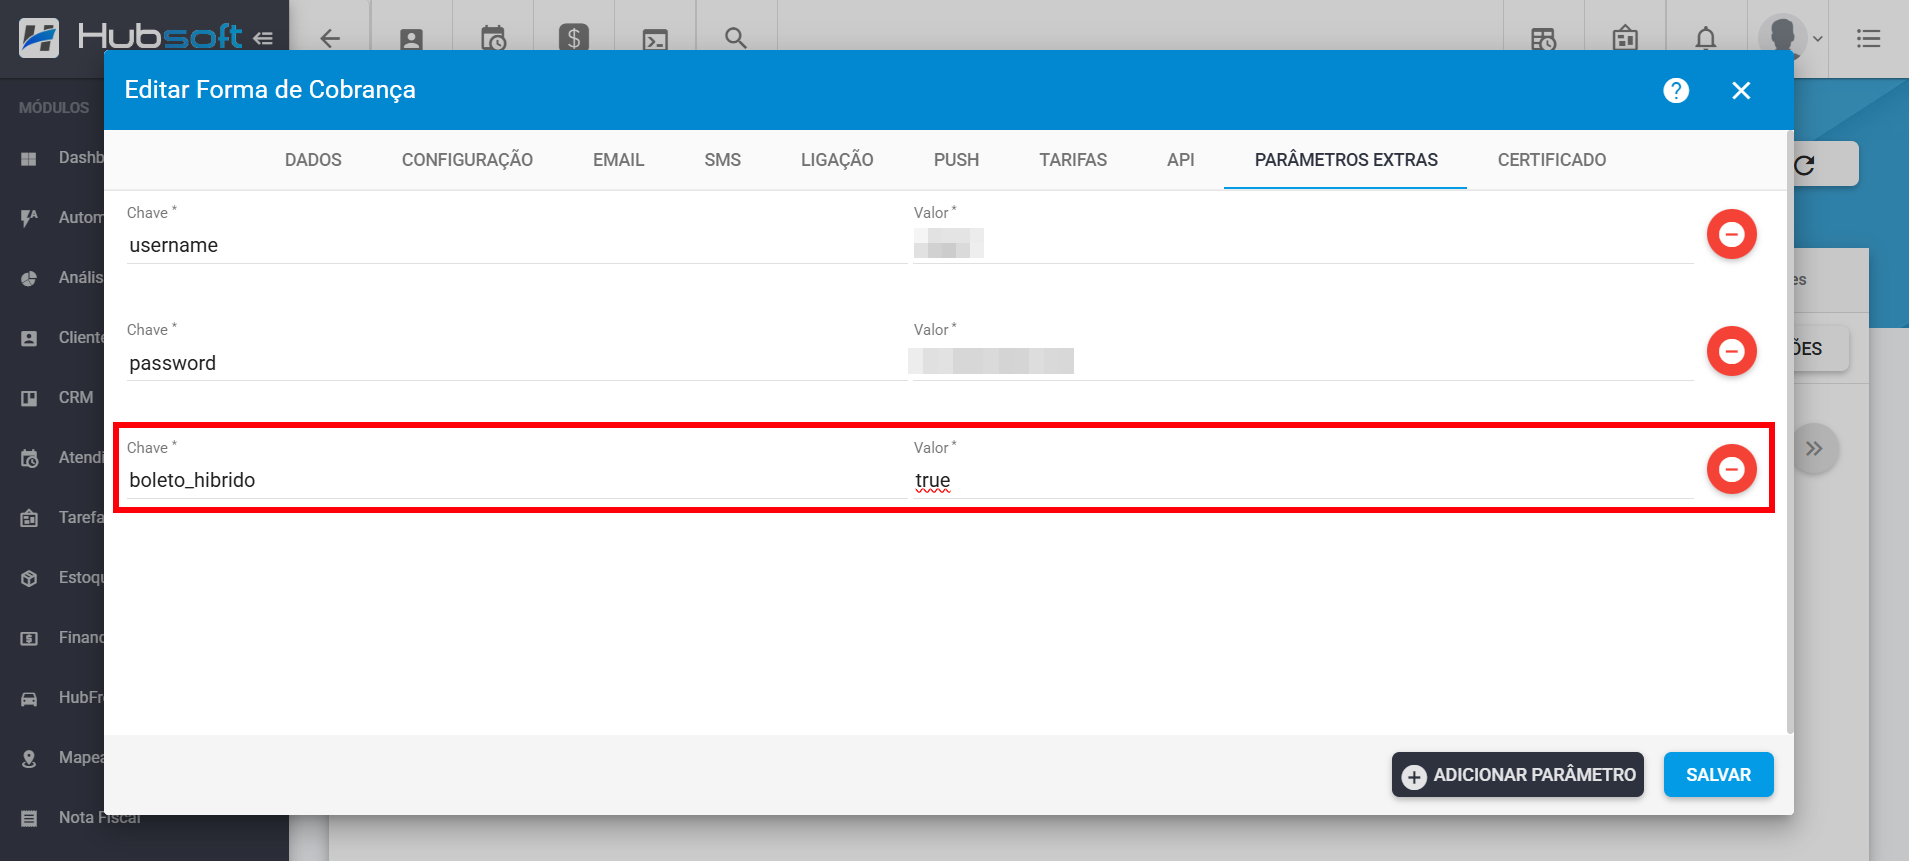The image size is (1909, 861).
Task: Open the terminal console icon in the top toolbar
Action: point(655,39)
